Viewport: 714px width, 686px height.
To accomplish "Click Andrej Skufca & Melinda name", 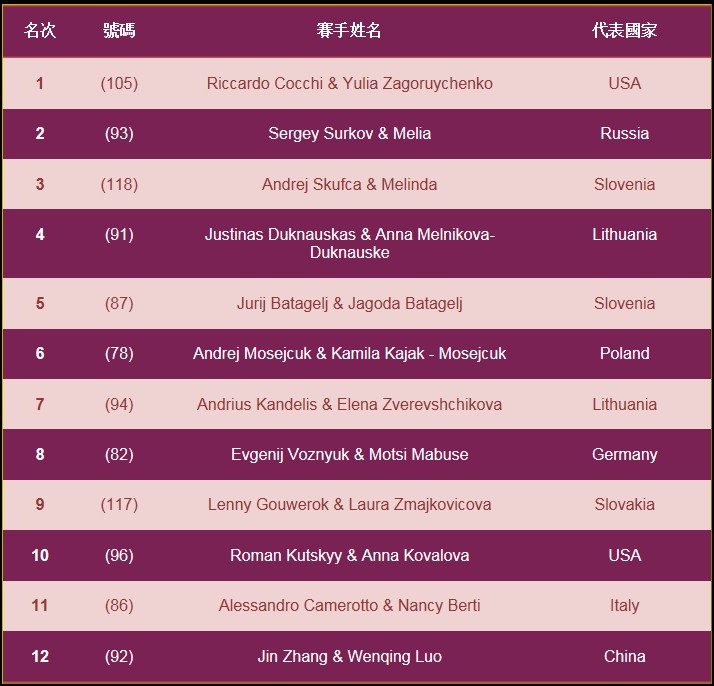I will click(x=349, y=184).
